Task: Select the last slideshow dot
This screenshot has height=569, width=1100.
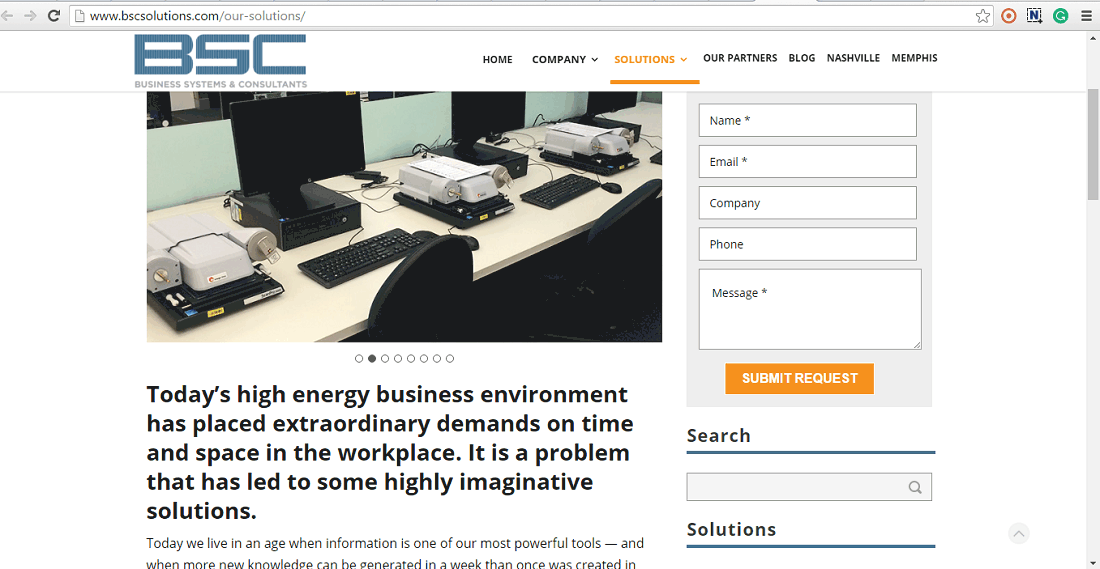Action: click(x=450, y=358)
